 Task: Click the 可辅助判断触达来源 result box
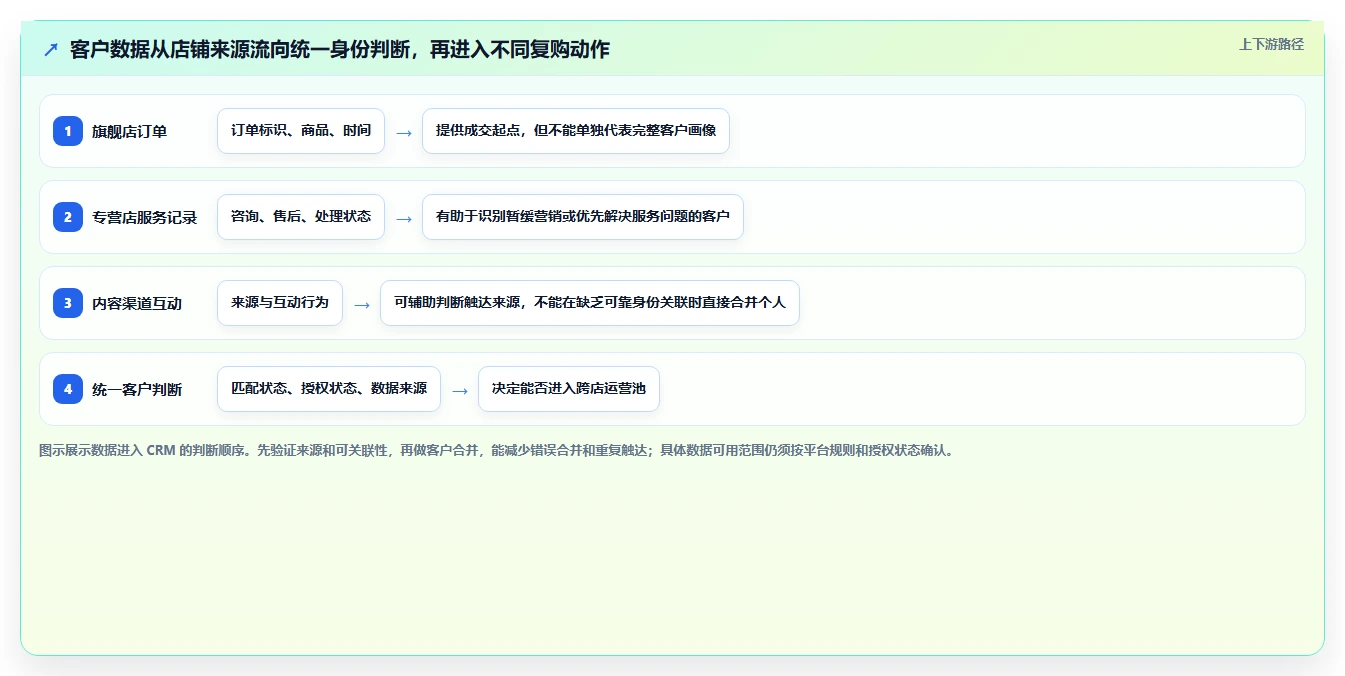tap(590, 303)
